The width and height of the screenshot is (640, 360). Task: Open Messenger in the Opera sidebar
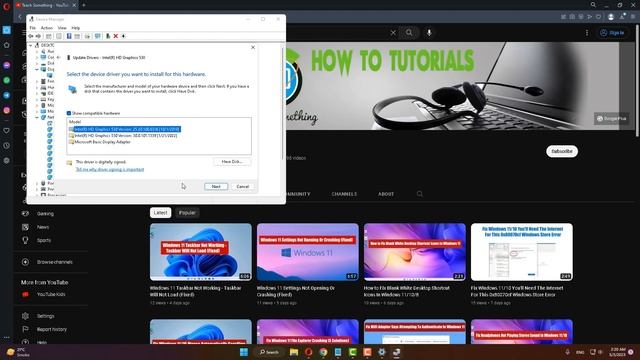(x=7, y=65)
